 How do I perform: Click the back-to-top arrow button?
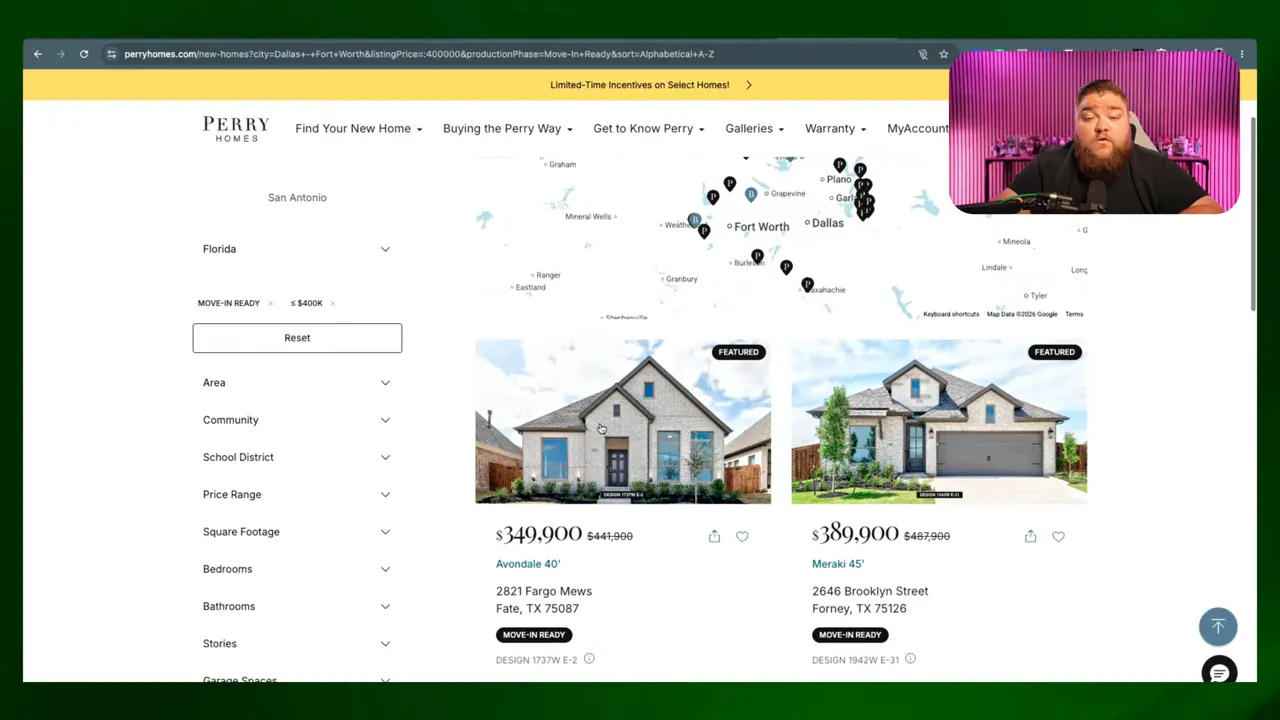(x=1218, y=626)
